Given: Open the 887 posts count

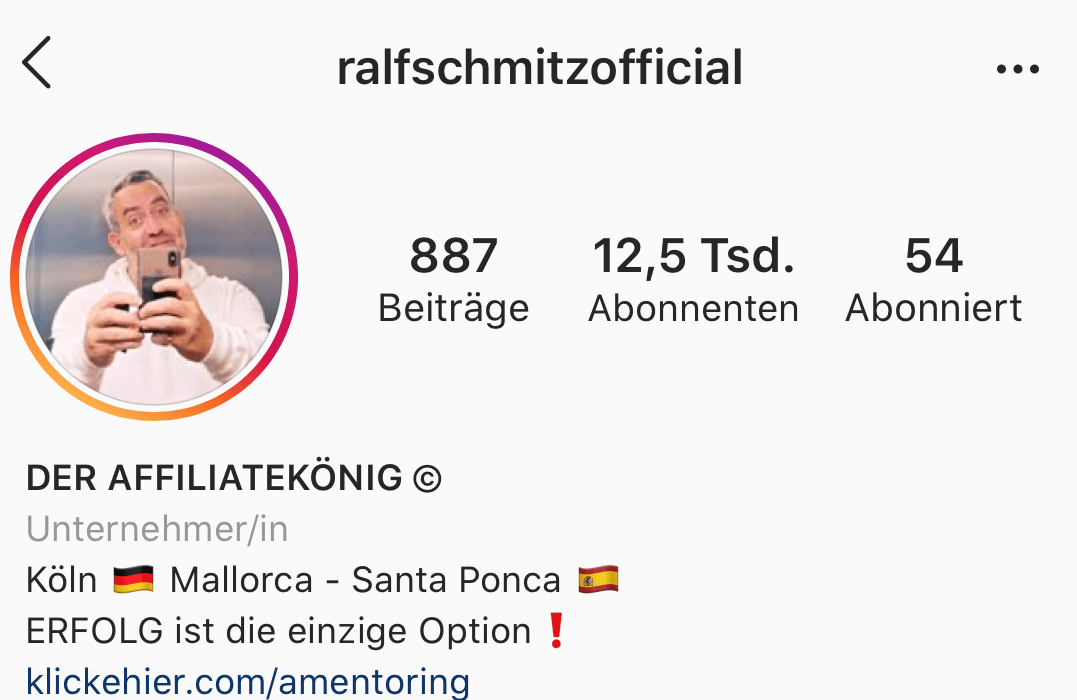Looking at the screenshot, I should pos(453,256).
